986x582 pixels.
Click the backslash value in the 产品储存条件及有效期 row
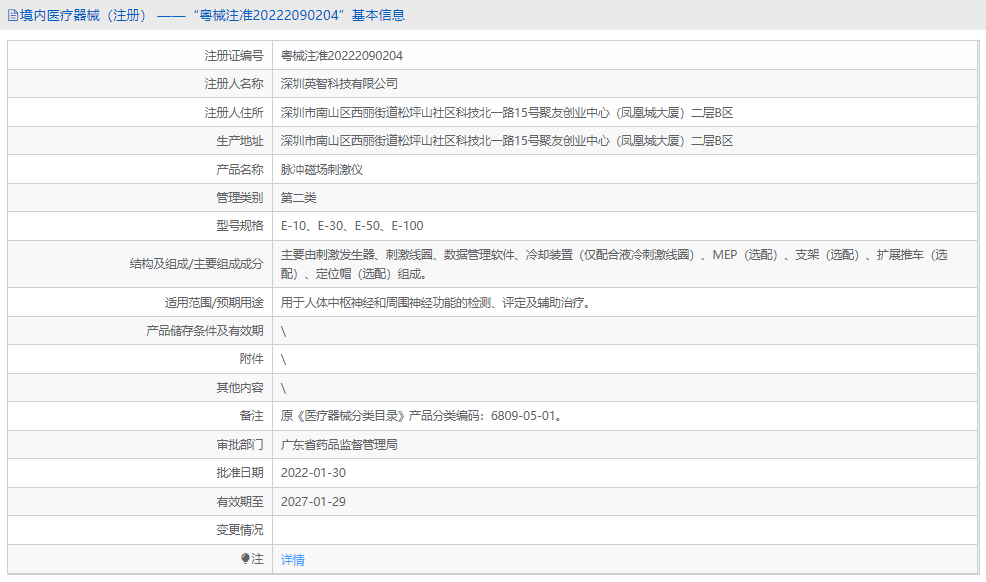pyautogui.click(x=283, y=331)
